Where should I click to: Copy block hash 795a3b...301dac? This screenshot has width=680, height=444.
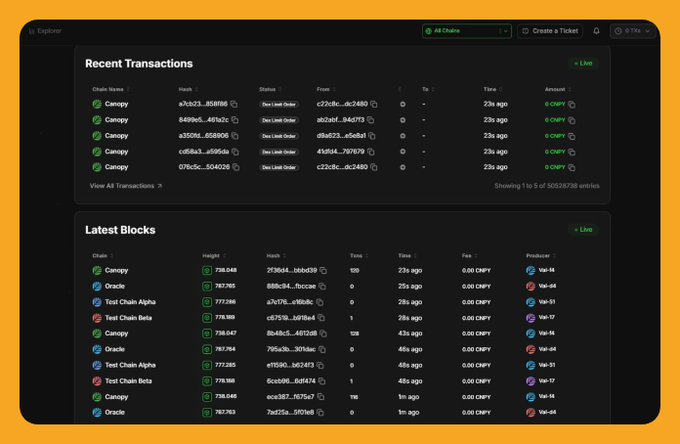(322, 349)
